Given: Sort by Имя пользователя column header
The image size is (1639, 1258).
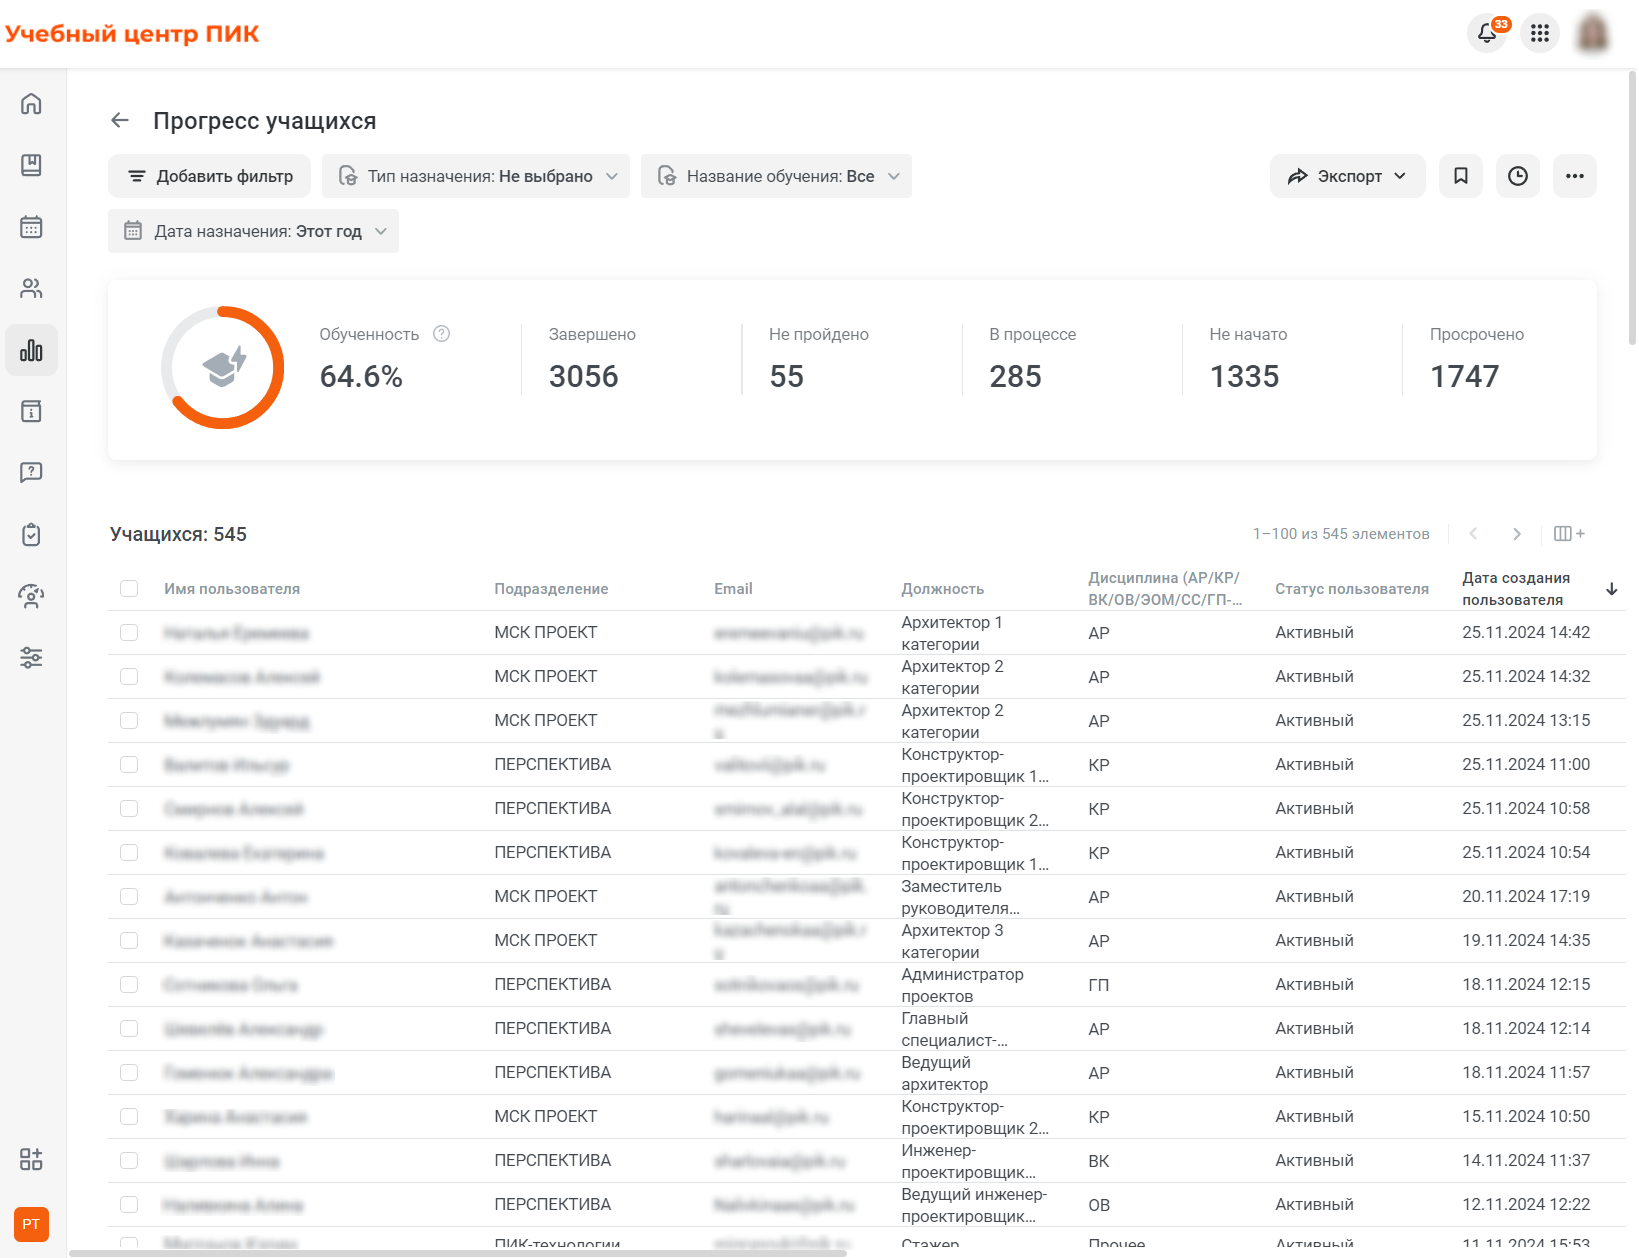Looking at the screenshot, I should pyautogui.click(x=232, y=589).
